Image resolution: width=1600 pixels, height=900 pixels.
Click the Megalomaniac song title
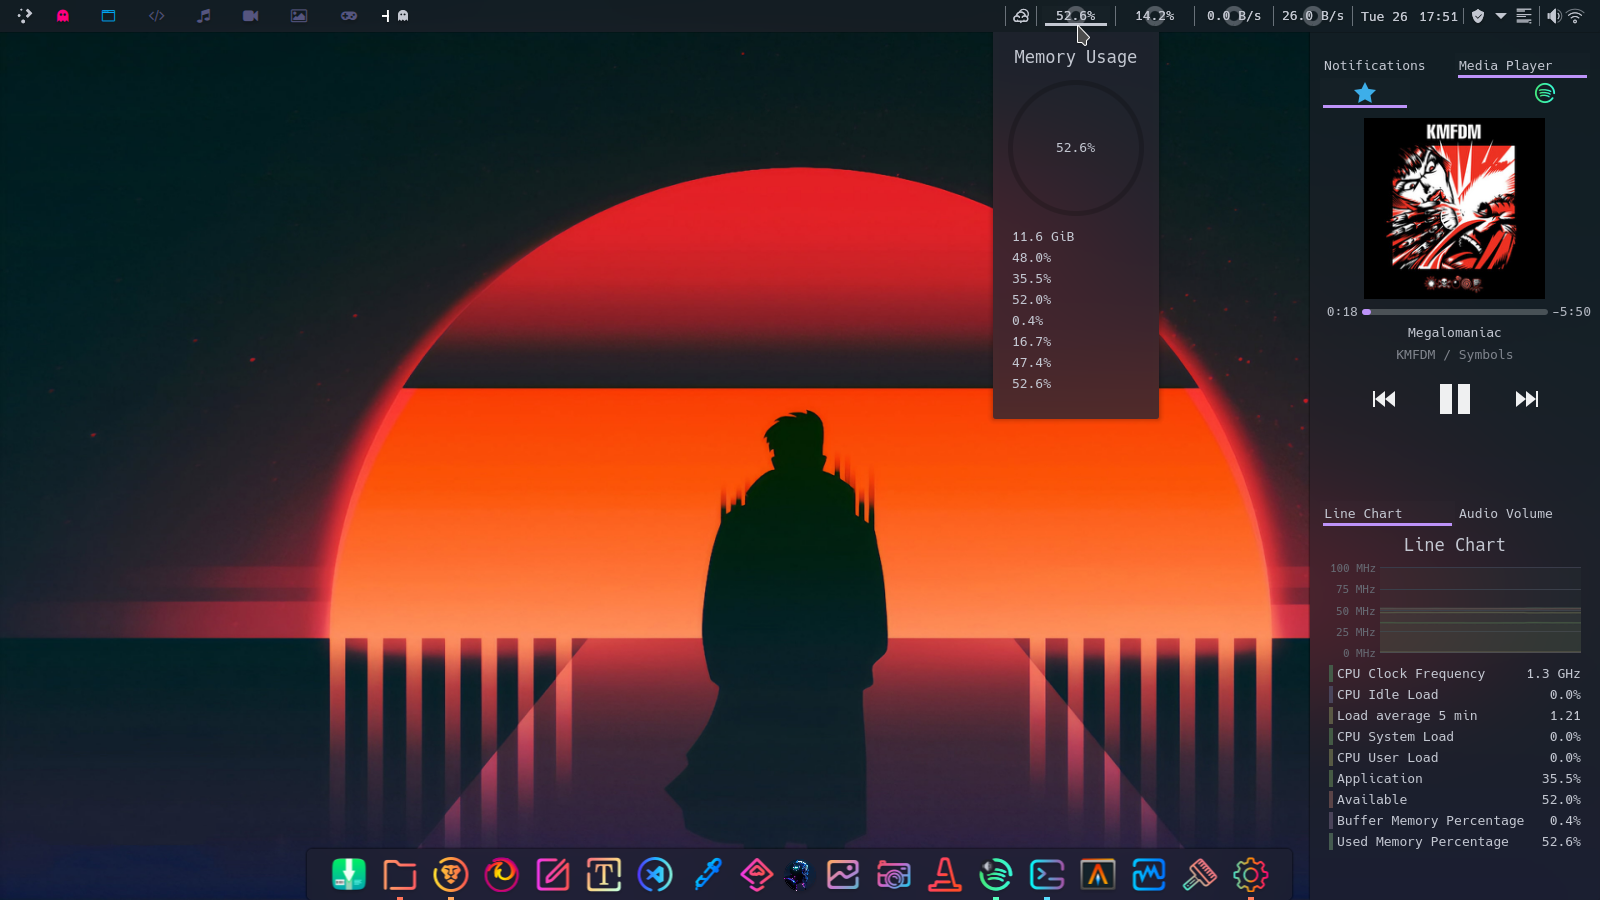pos(1454,333)
